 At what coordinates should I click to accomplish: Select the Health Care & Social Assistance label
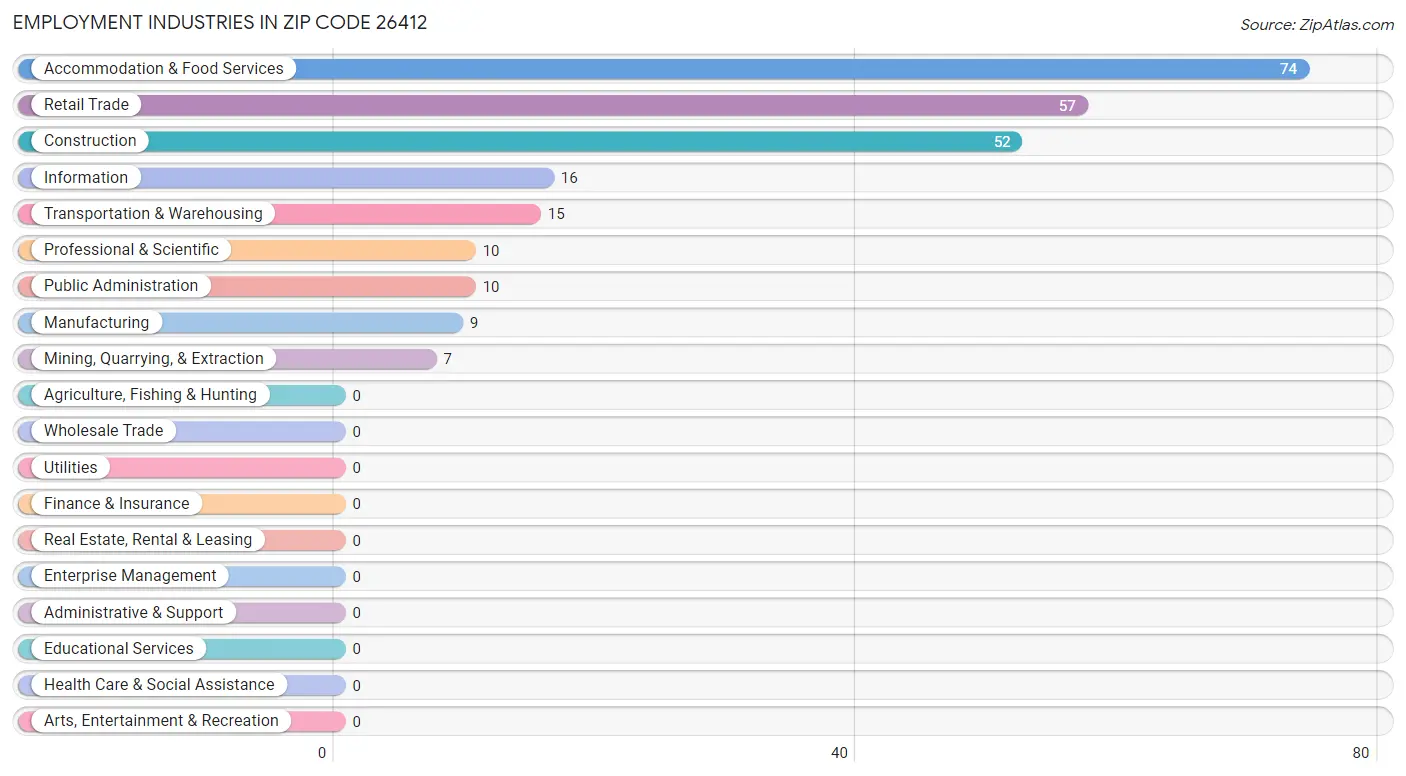click(159, 684)
